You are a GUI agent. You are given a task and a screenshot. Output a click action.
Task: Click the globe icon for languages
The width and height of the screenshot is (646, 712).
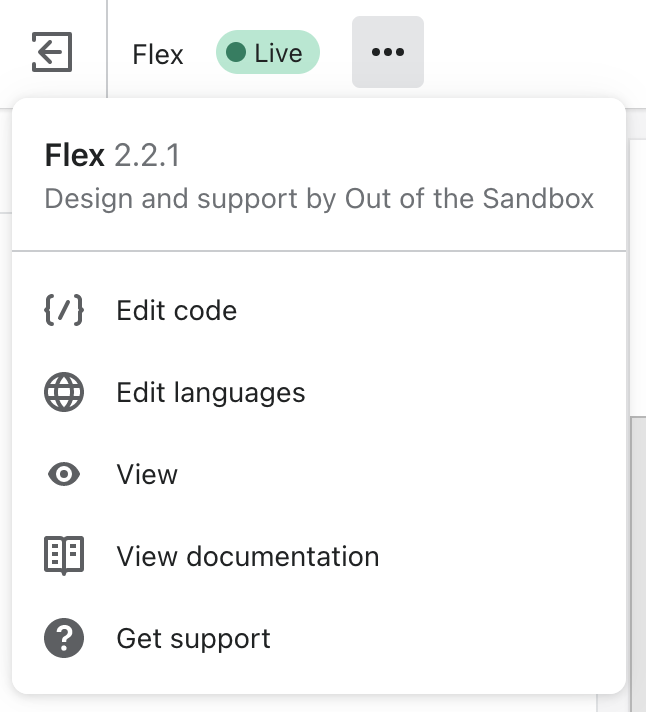64,392
